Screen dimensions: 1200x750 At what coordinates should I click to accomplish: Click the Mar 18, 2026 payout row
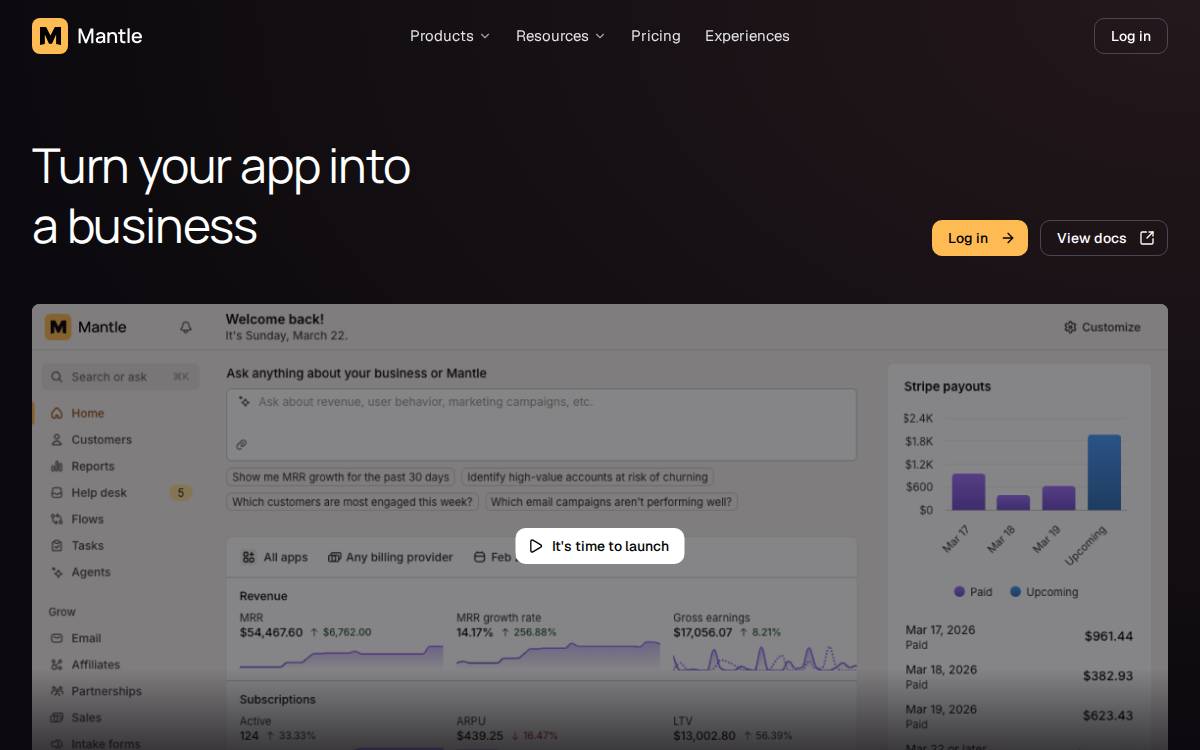point(1019,677)
